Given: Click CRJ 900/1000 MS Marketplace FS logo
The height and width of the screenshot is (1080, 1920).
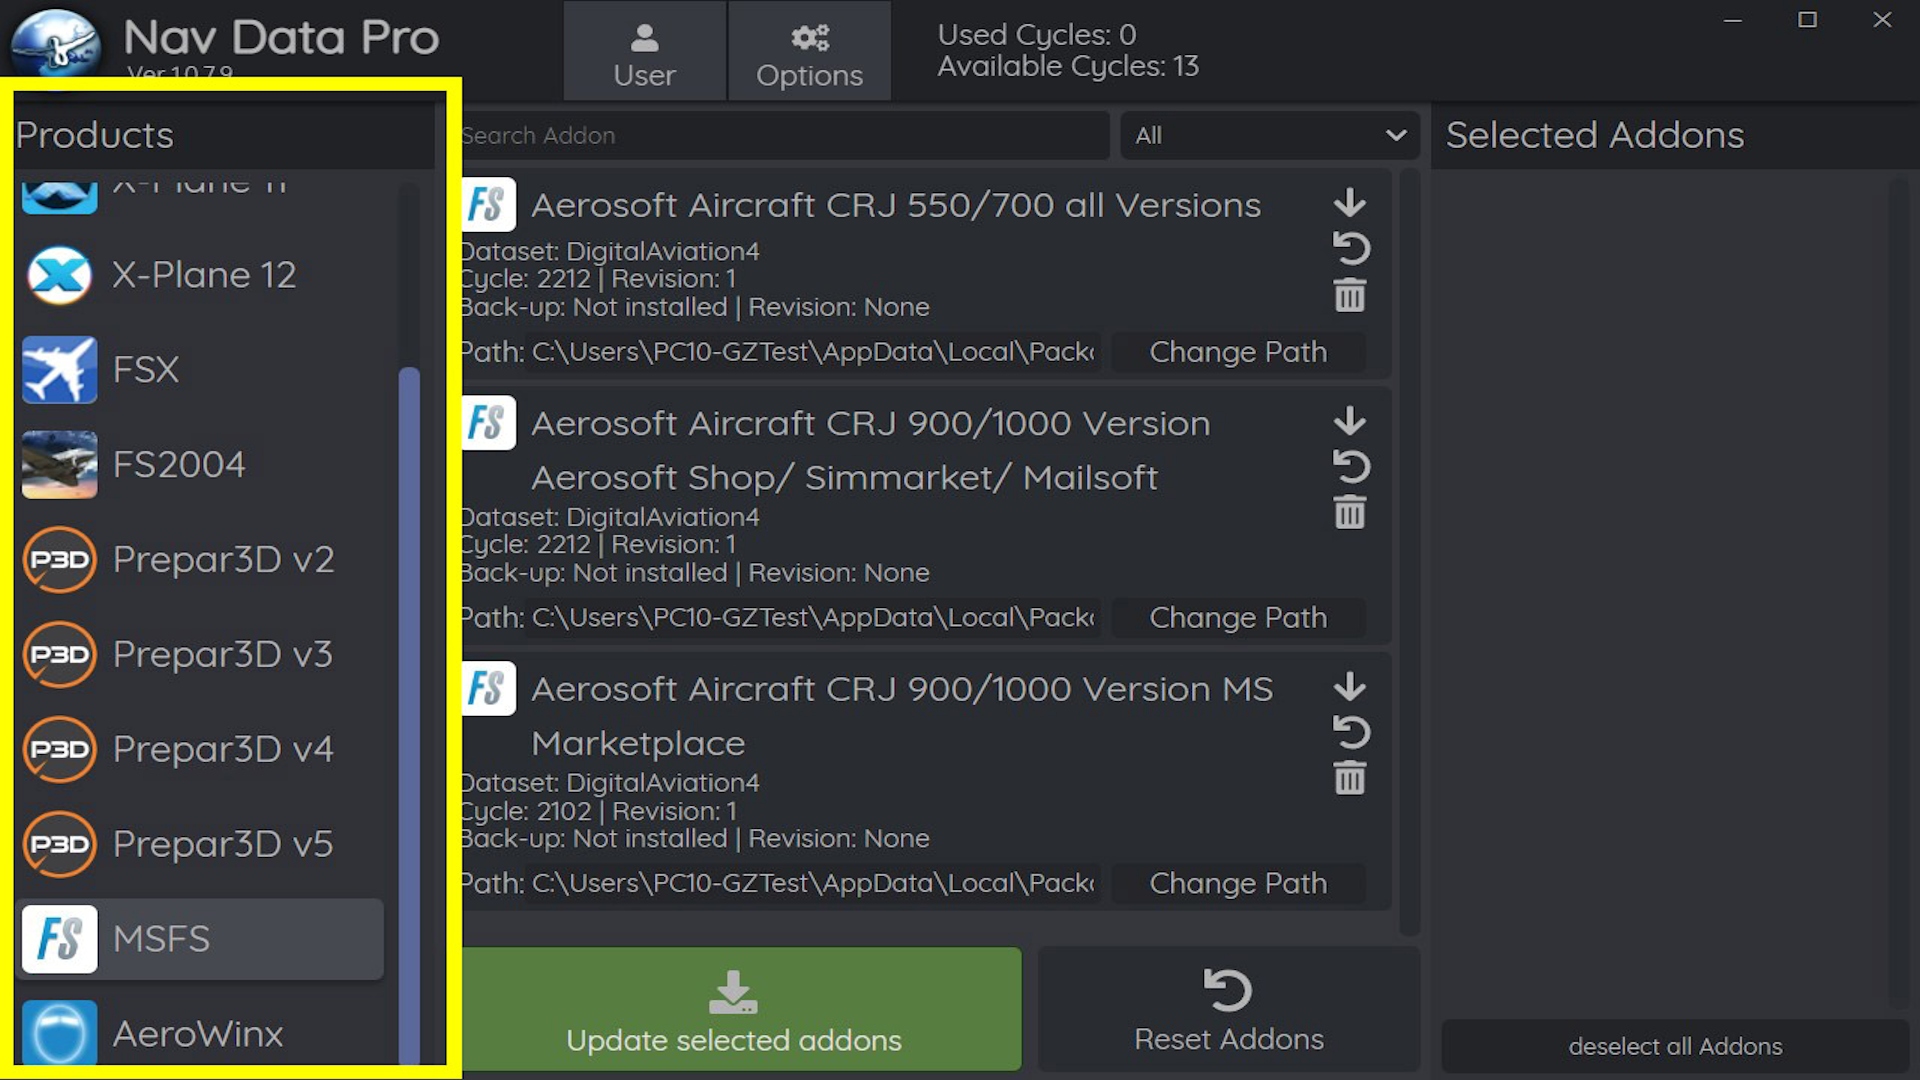Looking at the screenshot, I should 489,689.
